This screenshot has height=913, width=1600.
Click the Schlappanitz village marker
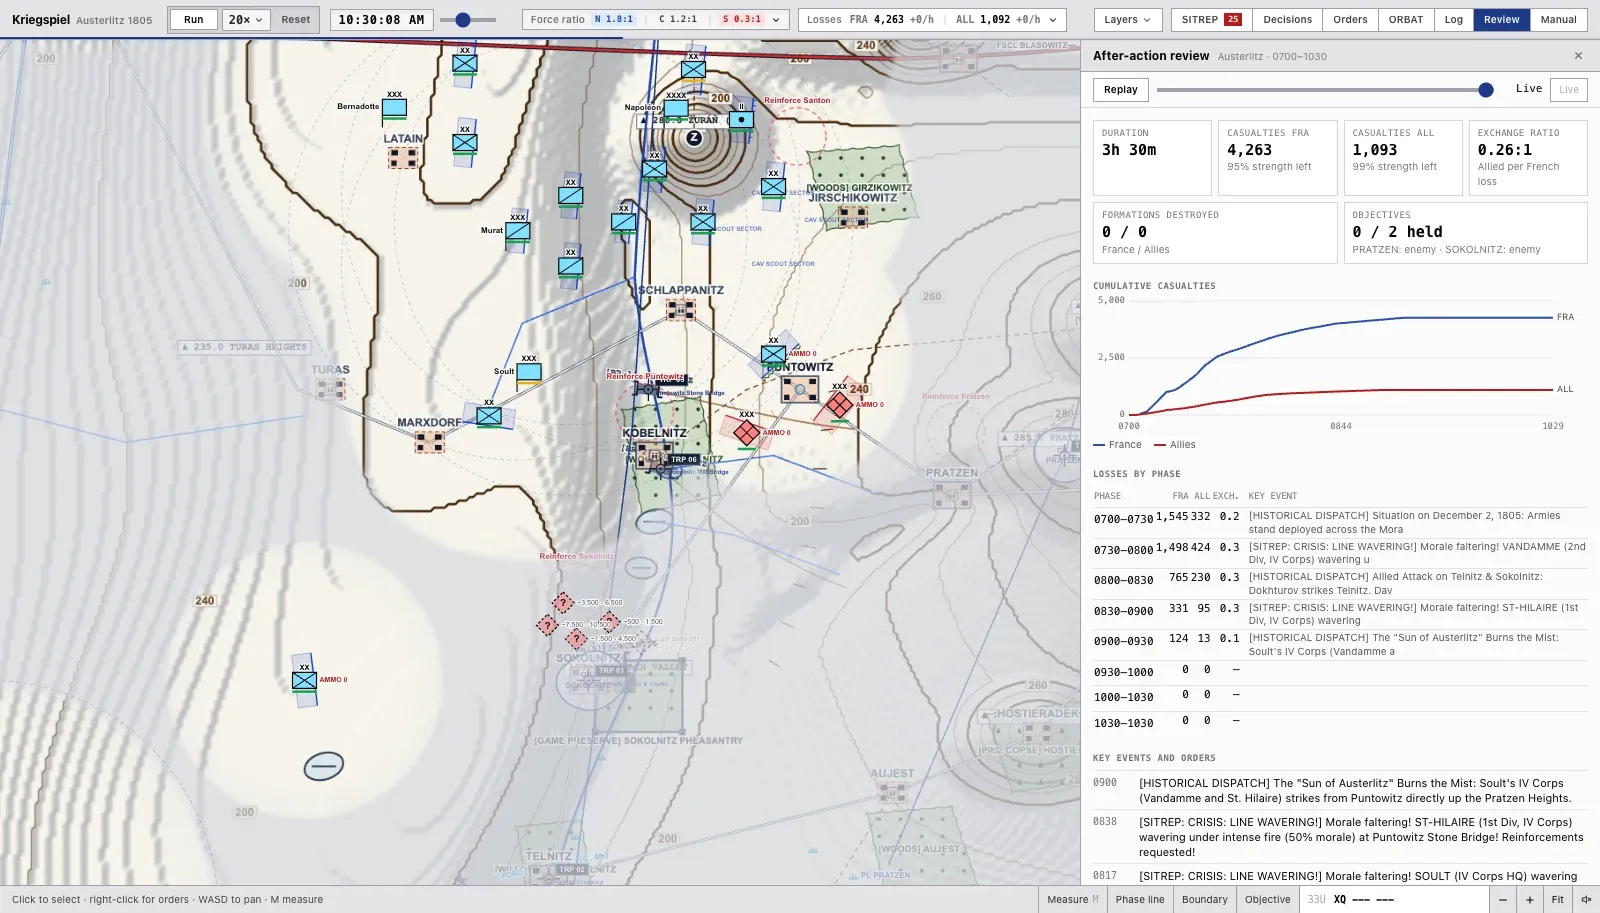pos(681,309)
